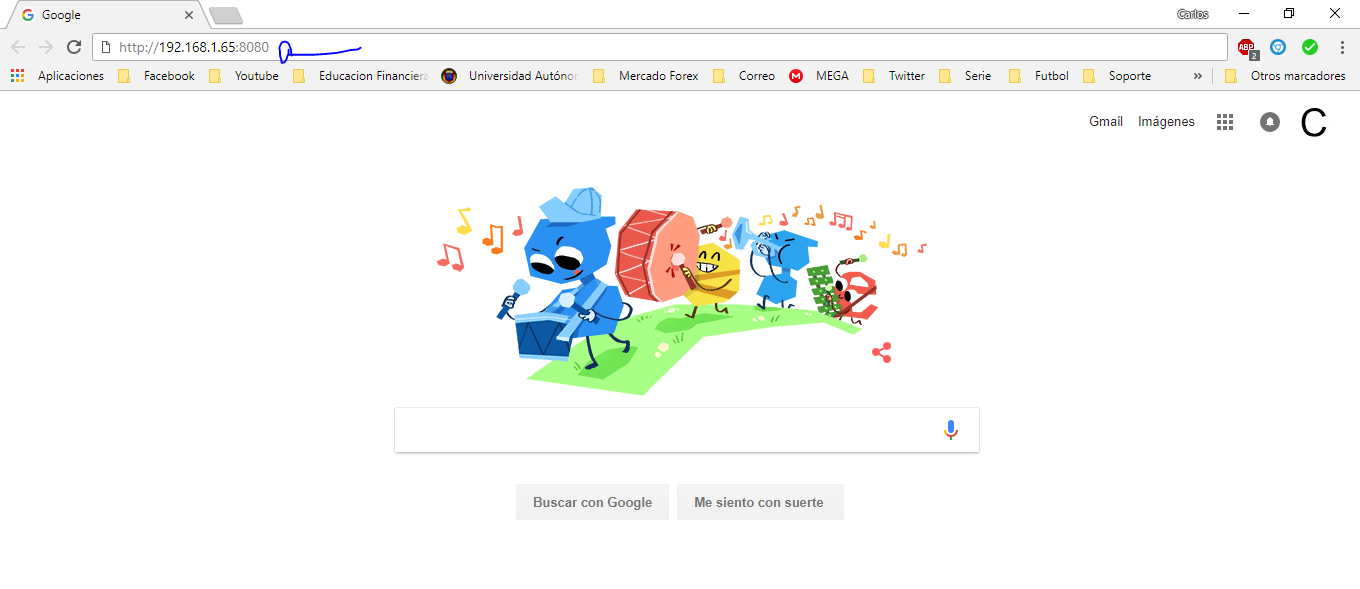Open the Aplicaciones apps shortcut
This screenshot has width=1360, height=589.
coord(58,76)
